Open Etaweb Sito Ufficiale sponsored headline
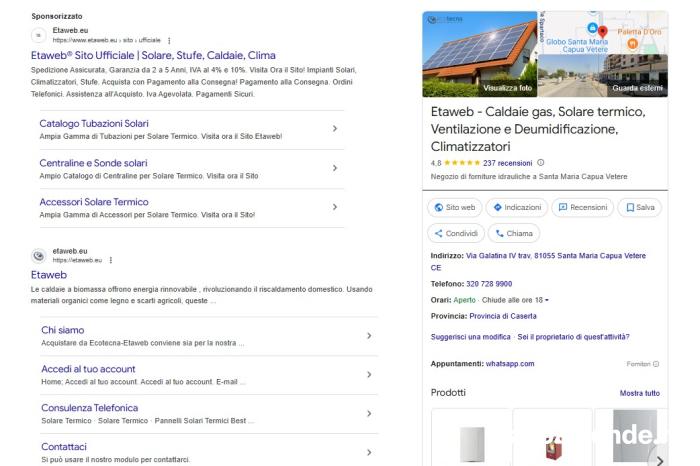 point(153,55)
